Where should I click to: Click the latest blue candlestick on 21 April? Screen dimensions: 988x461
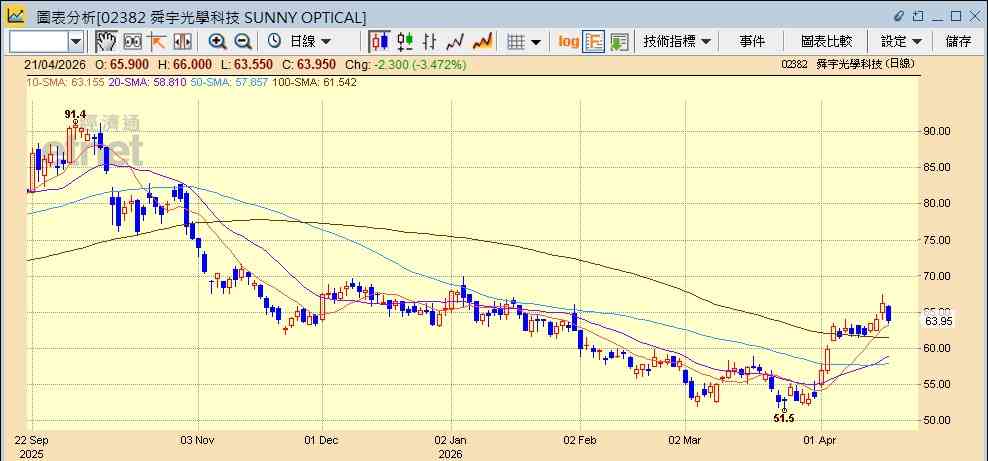(888, 314)
